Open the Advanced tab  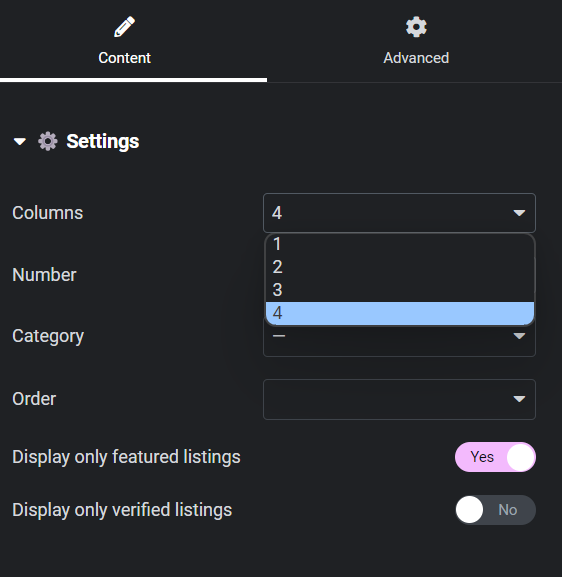click(416, 40)
